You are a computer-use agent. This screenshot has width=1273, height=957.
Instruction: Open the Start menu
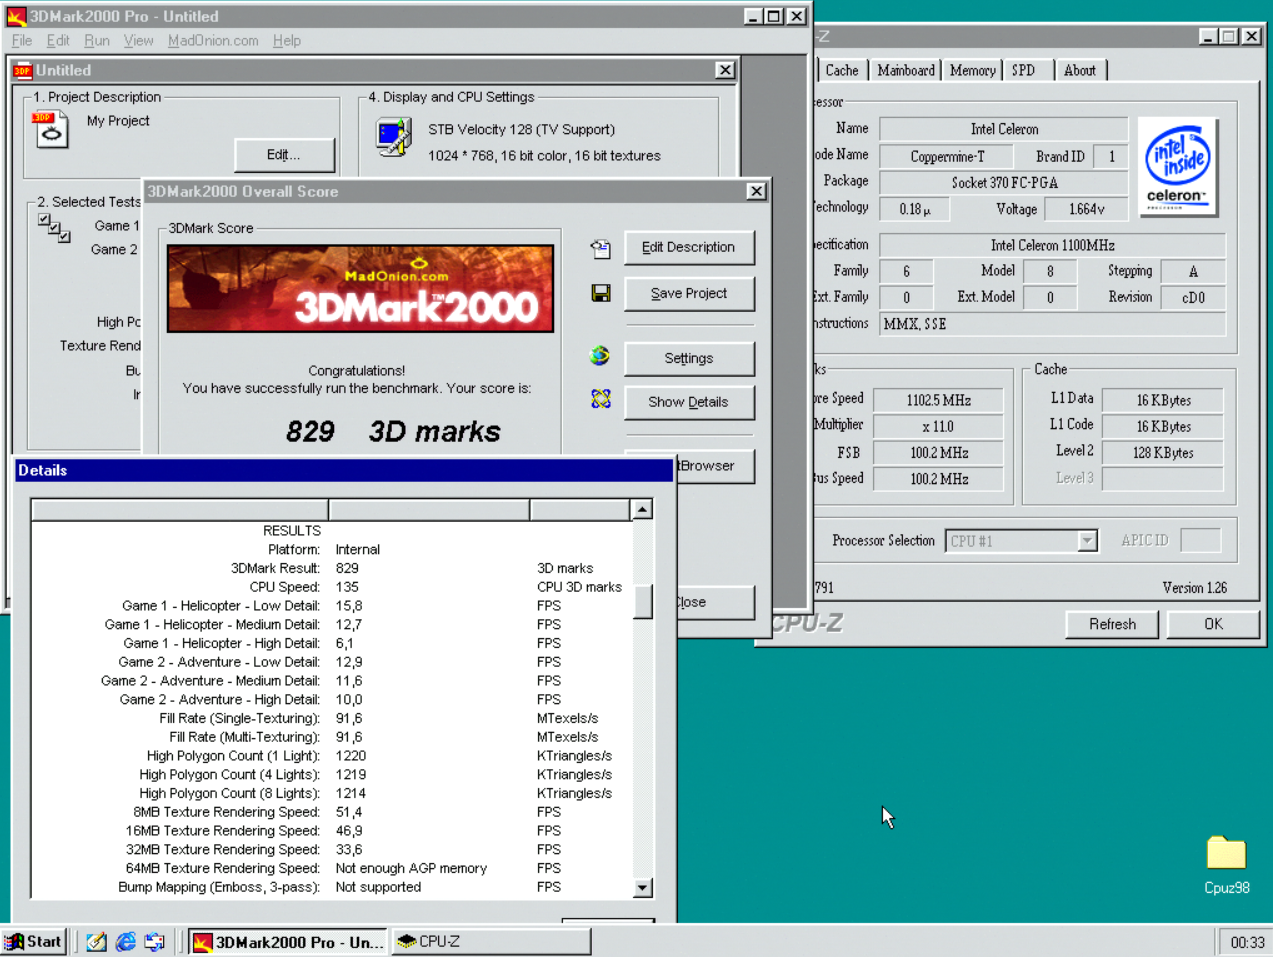[34, 942]
